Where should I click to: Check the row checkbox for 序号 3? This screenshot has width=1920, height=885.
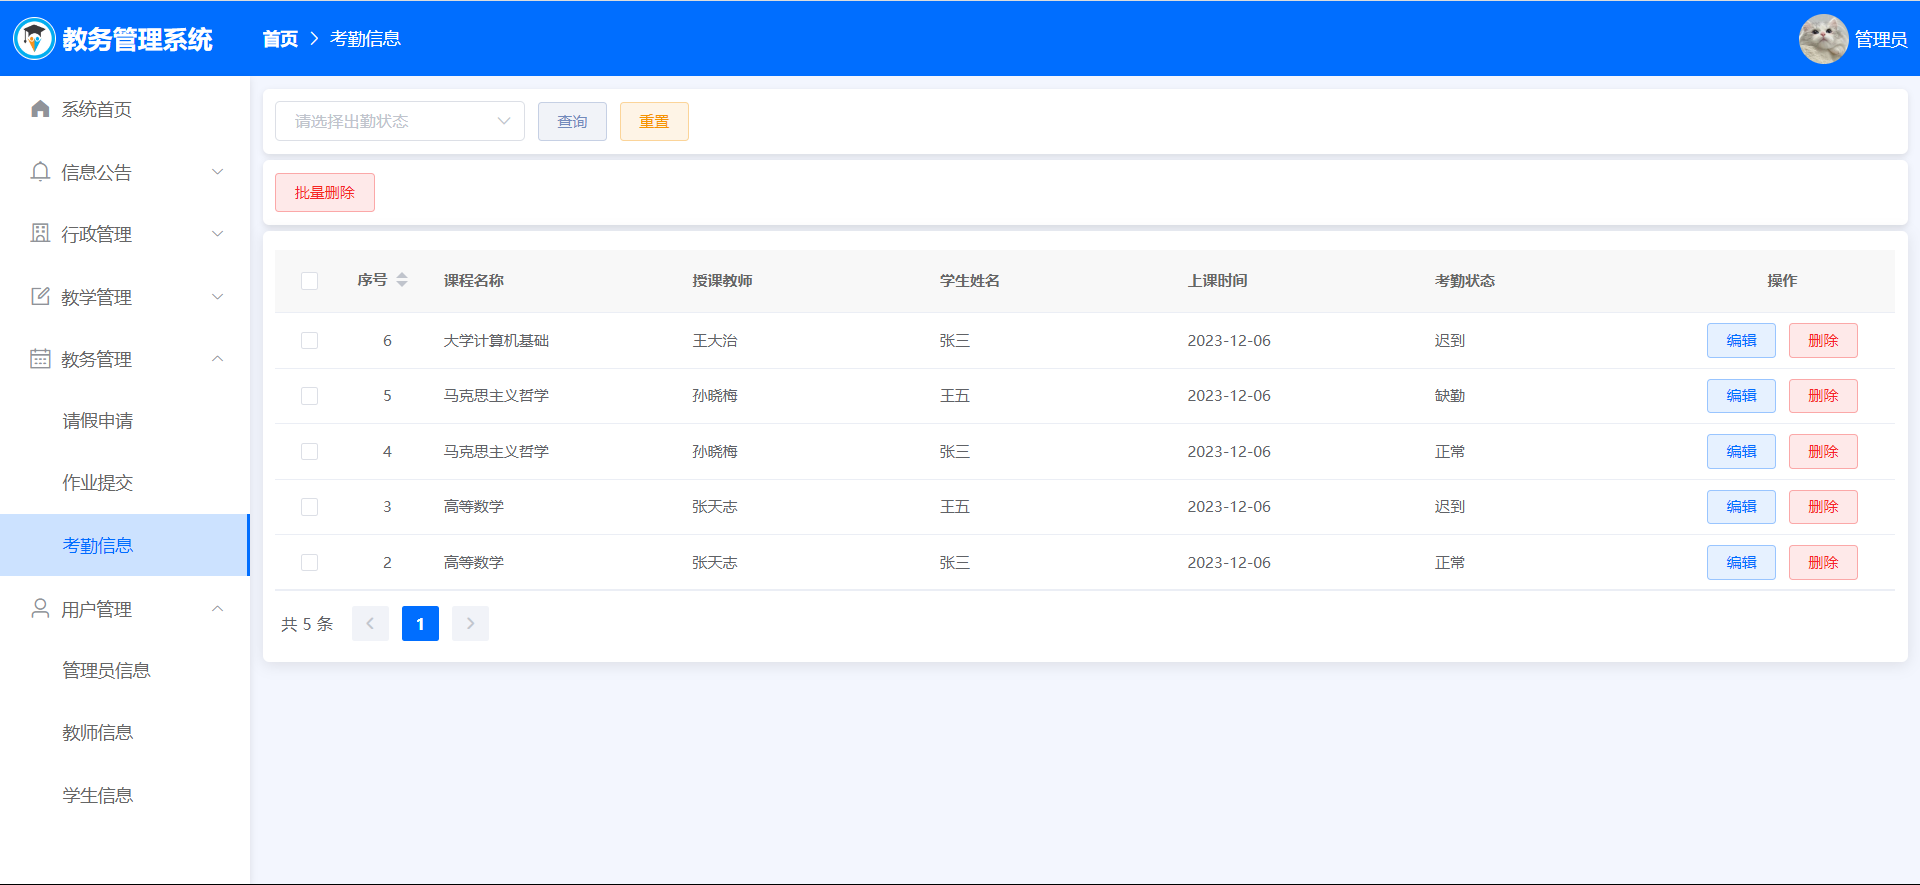pos(309,507)
